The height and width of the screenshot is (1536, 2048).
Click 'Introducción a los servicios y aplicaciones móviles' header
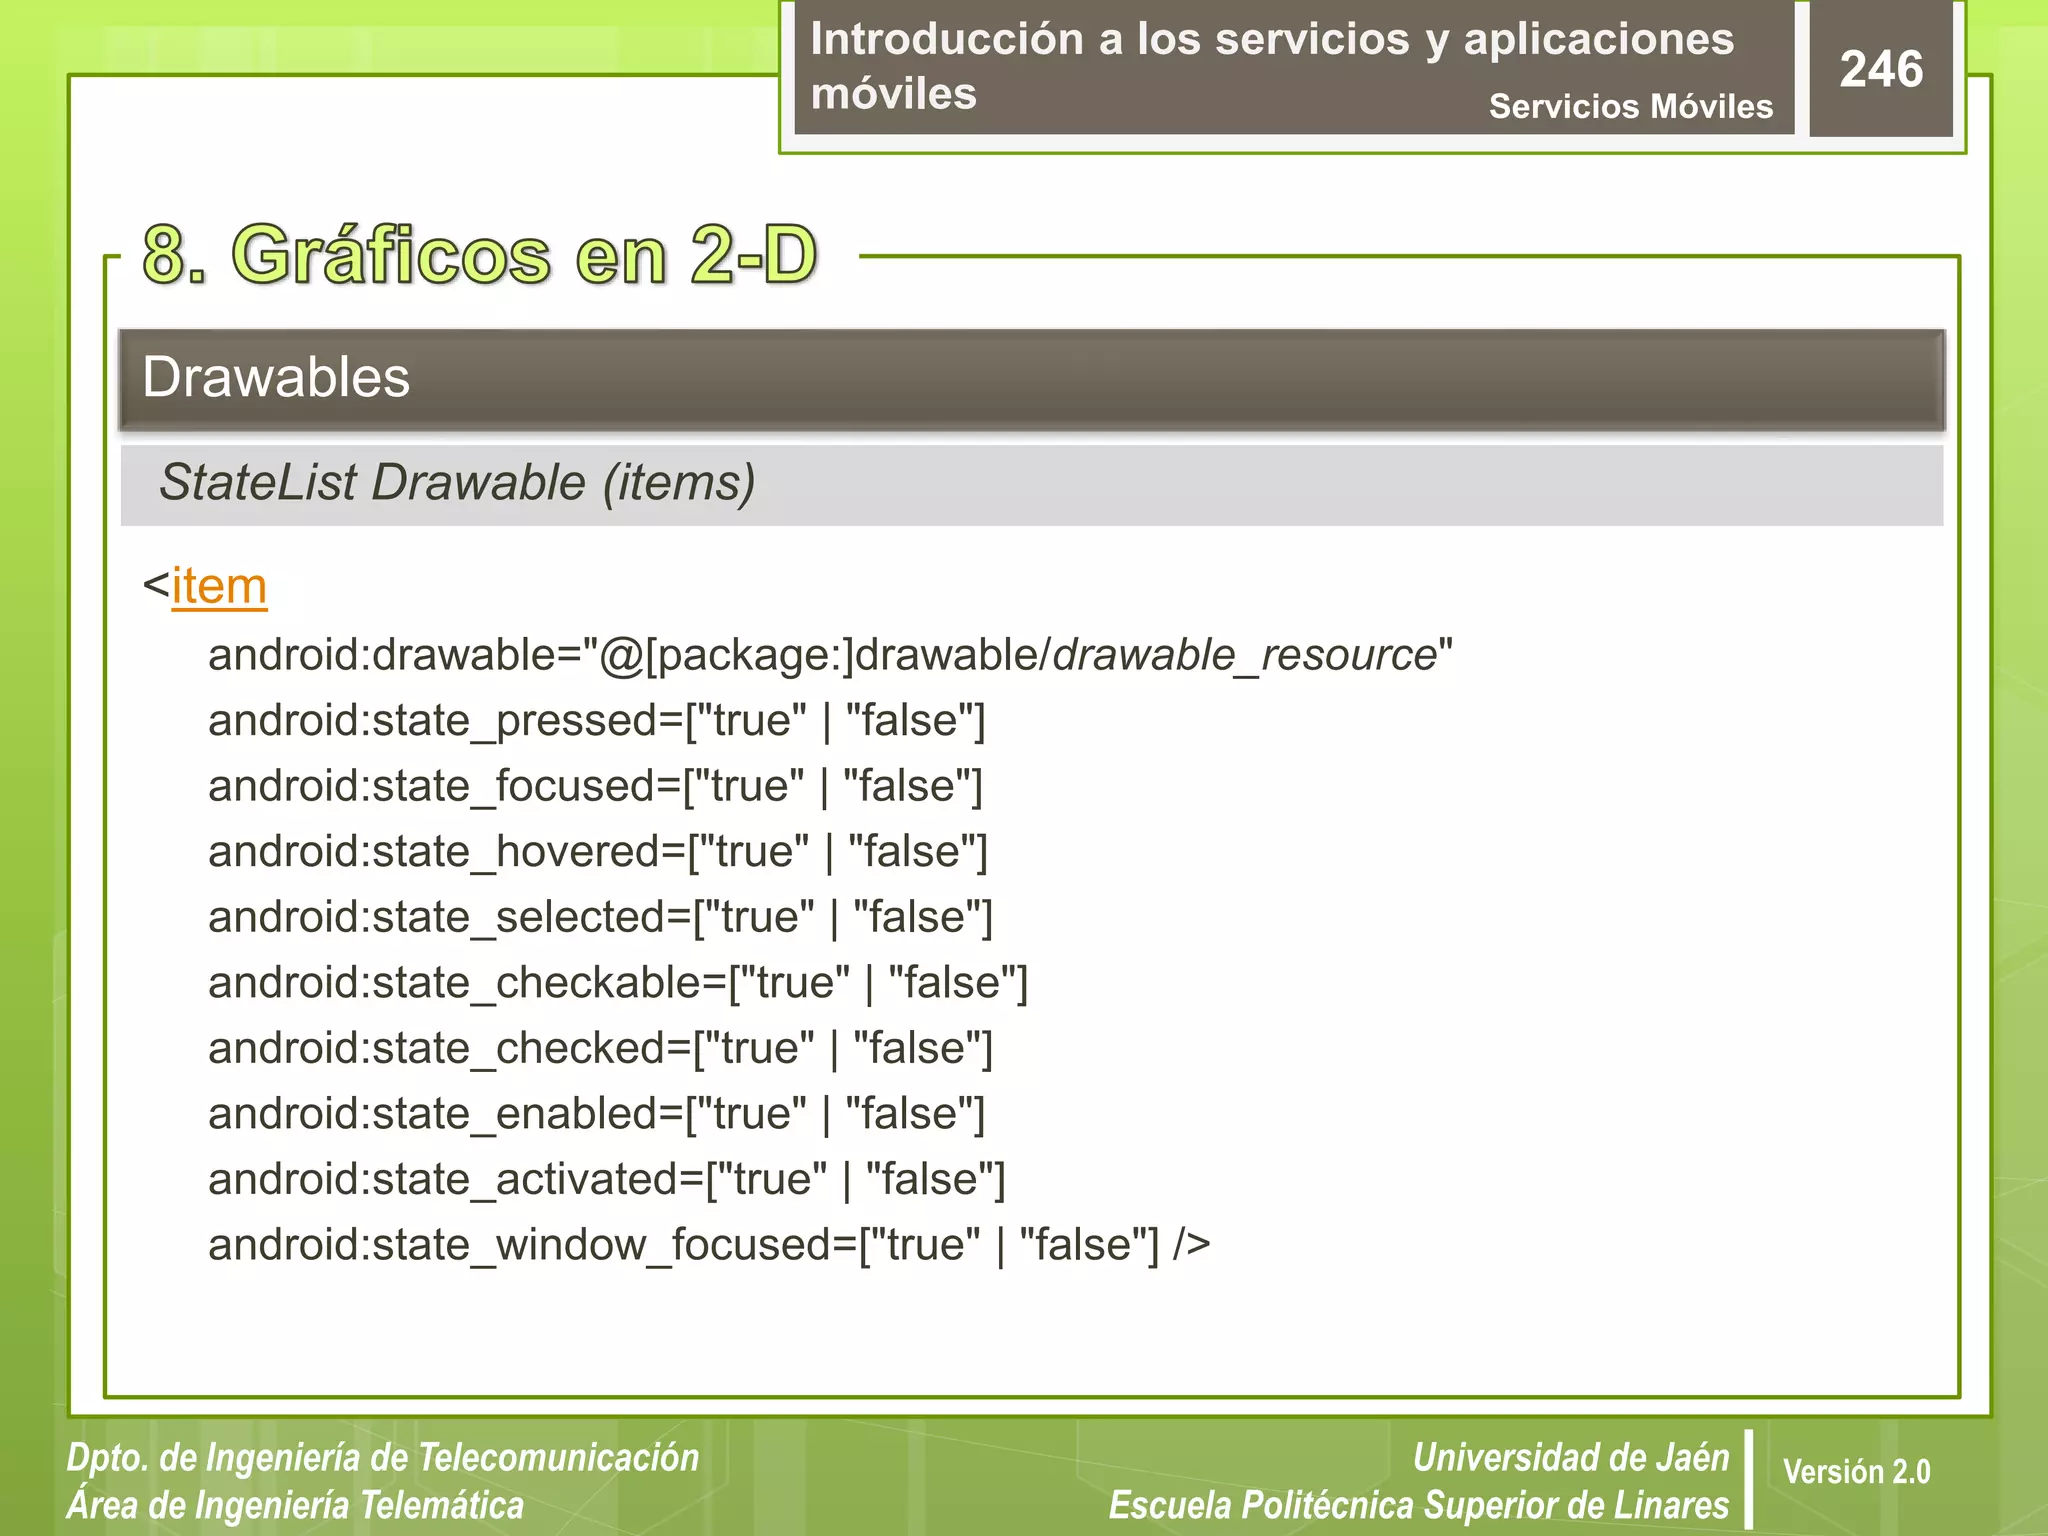click(x=1272, y=66)
